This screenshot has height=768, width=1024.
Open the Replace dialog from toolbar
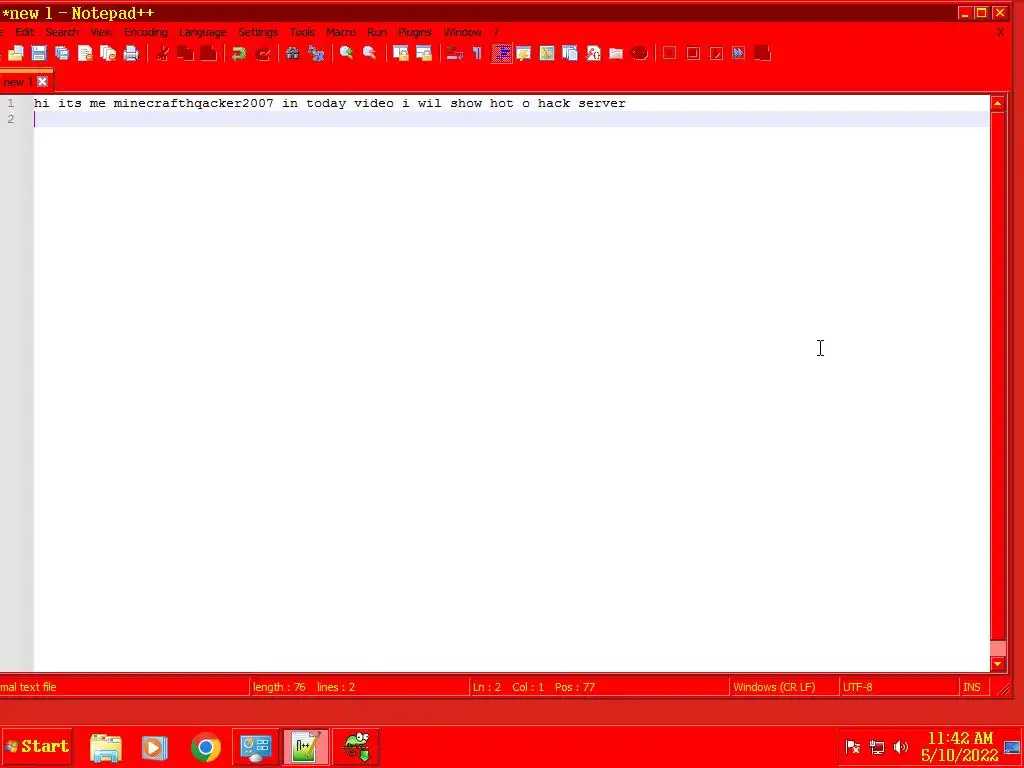click(x=316, y=54)
